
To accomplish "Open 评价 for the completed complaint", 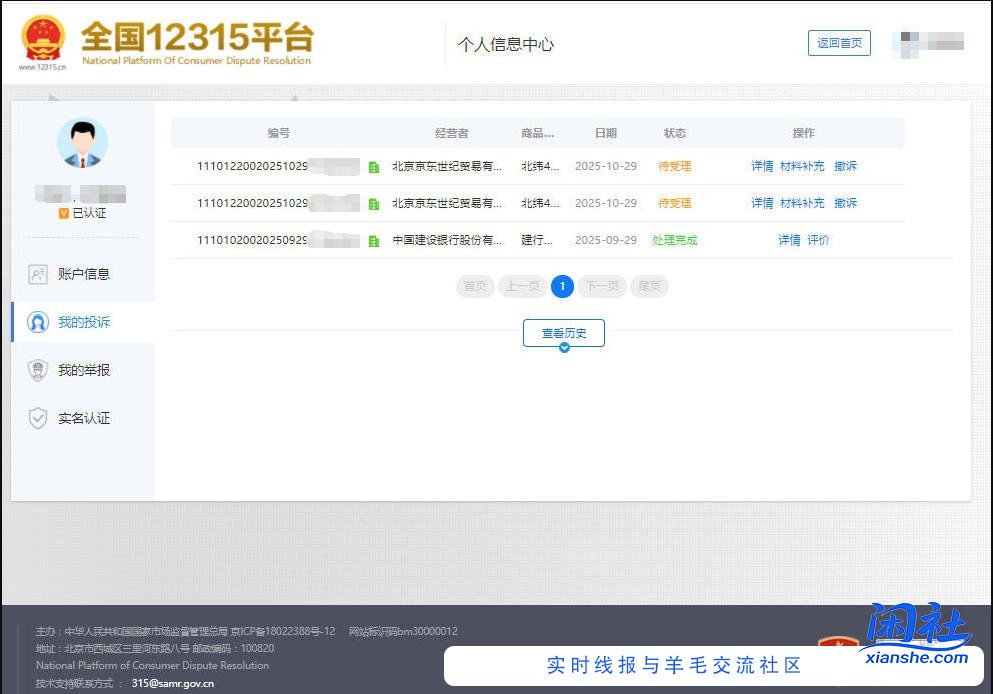I will (816, 239).
